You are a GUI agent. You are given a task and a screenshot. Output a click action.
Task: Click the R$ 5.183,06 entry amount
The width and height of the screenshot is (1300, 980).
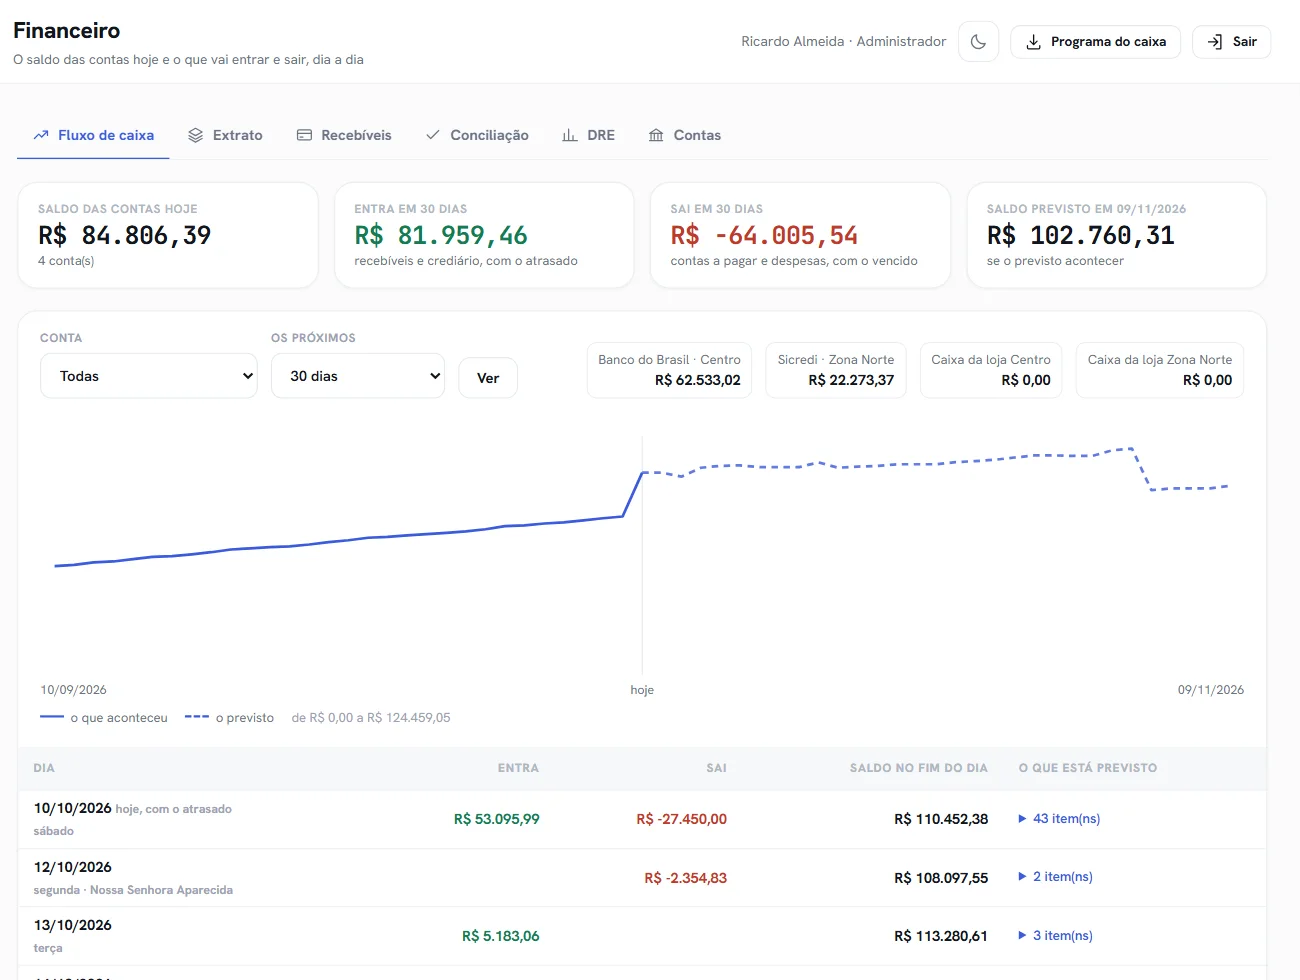[501, 936]
